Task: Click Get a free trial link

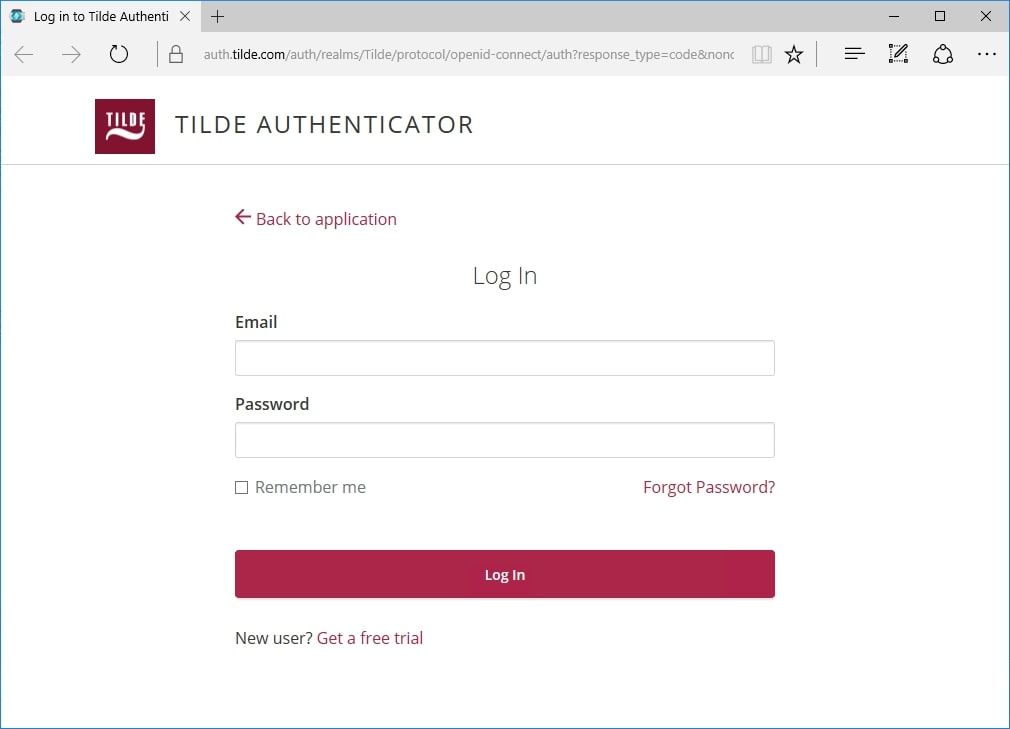Action: pos(370,638)
